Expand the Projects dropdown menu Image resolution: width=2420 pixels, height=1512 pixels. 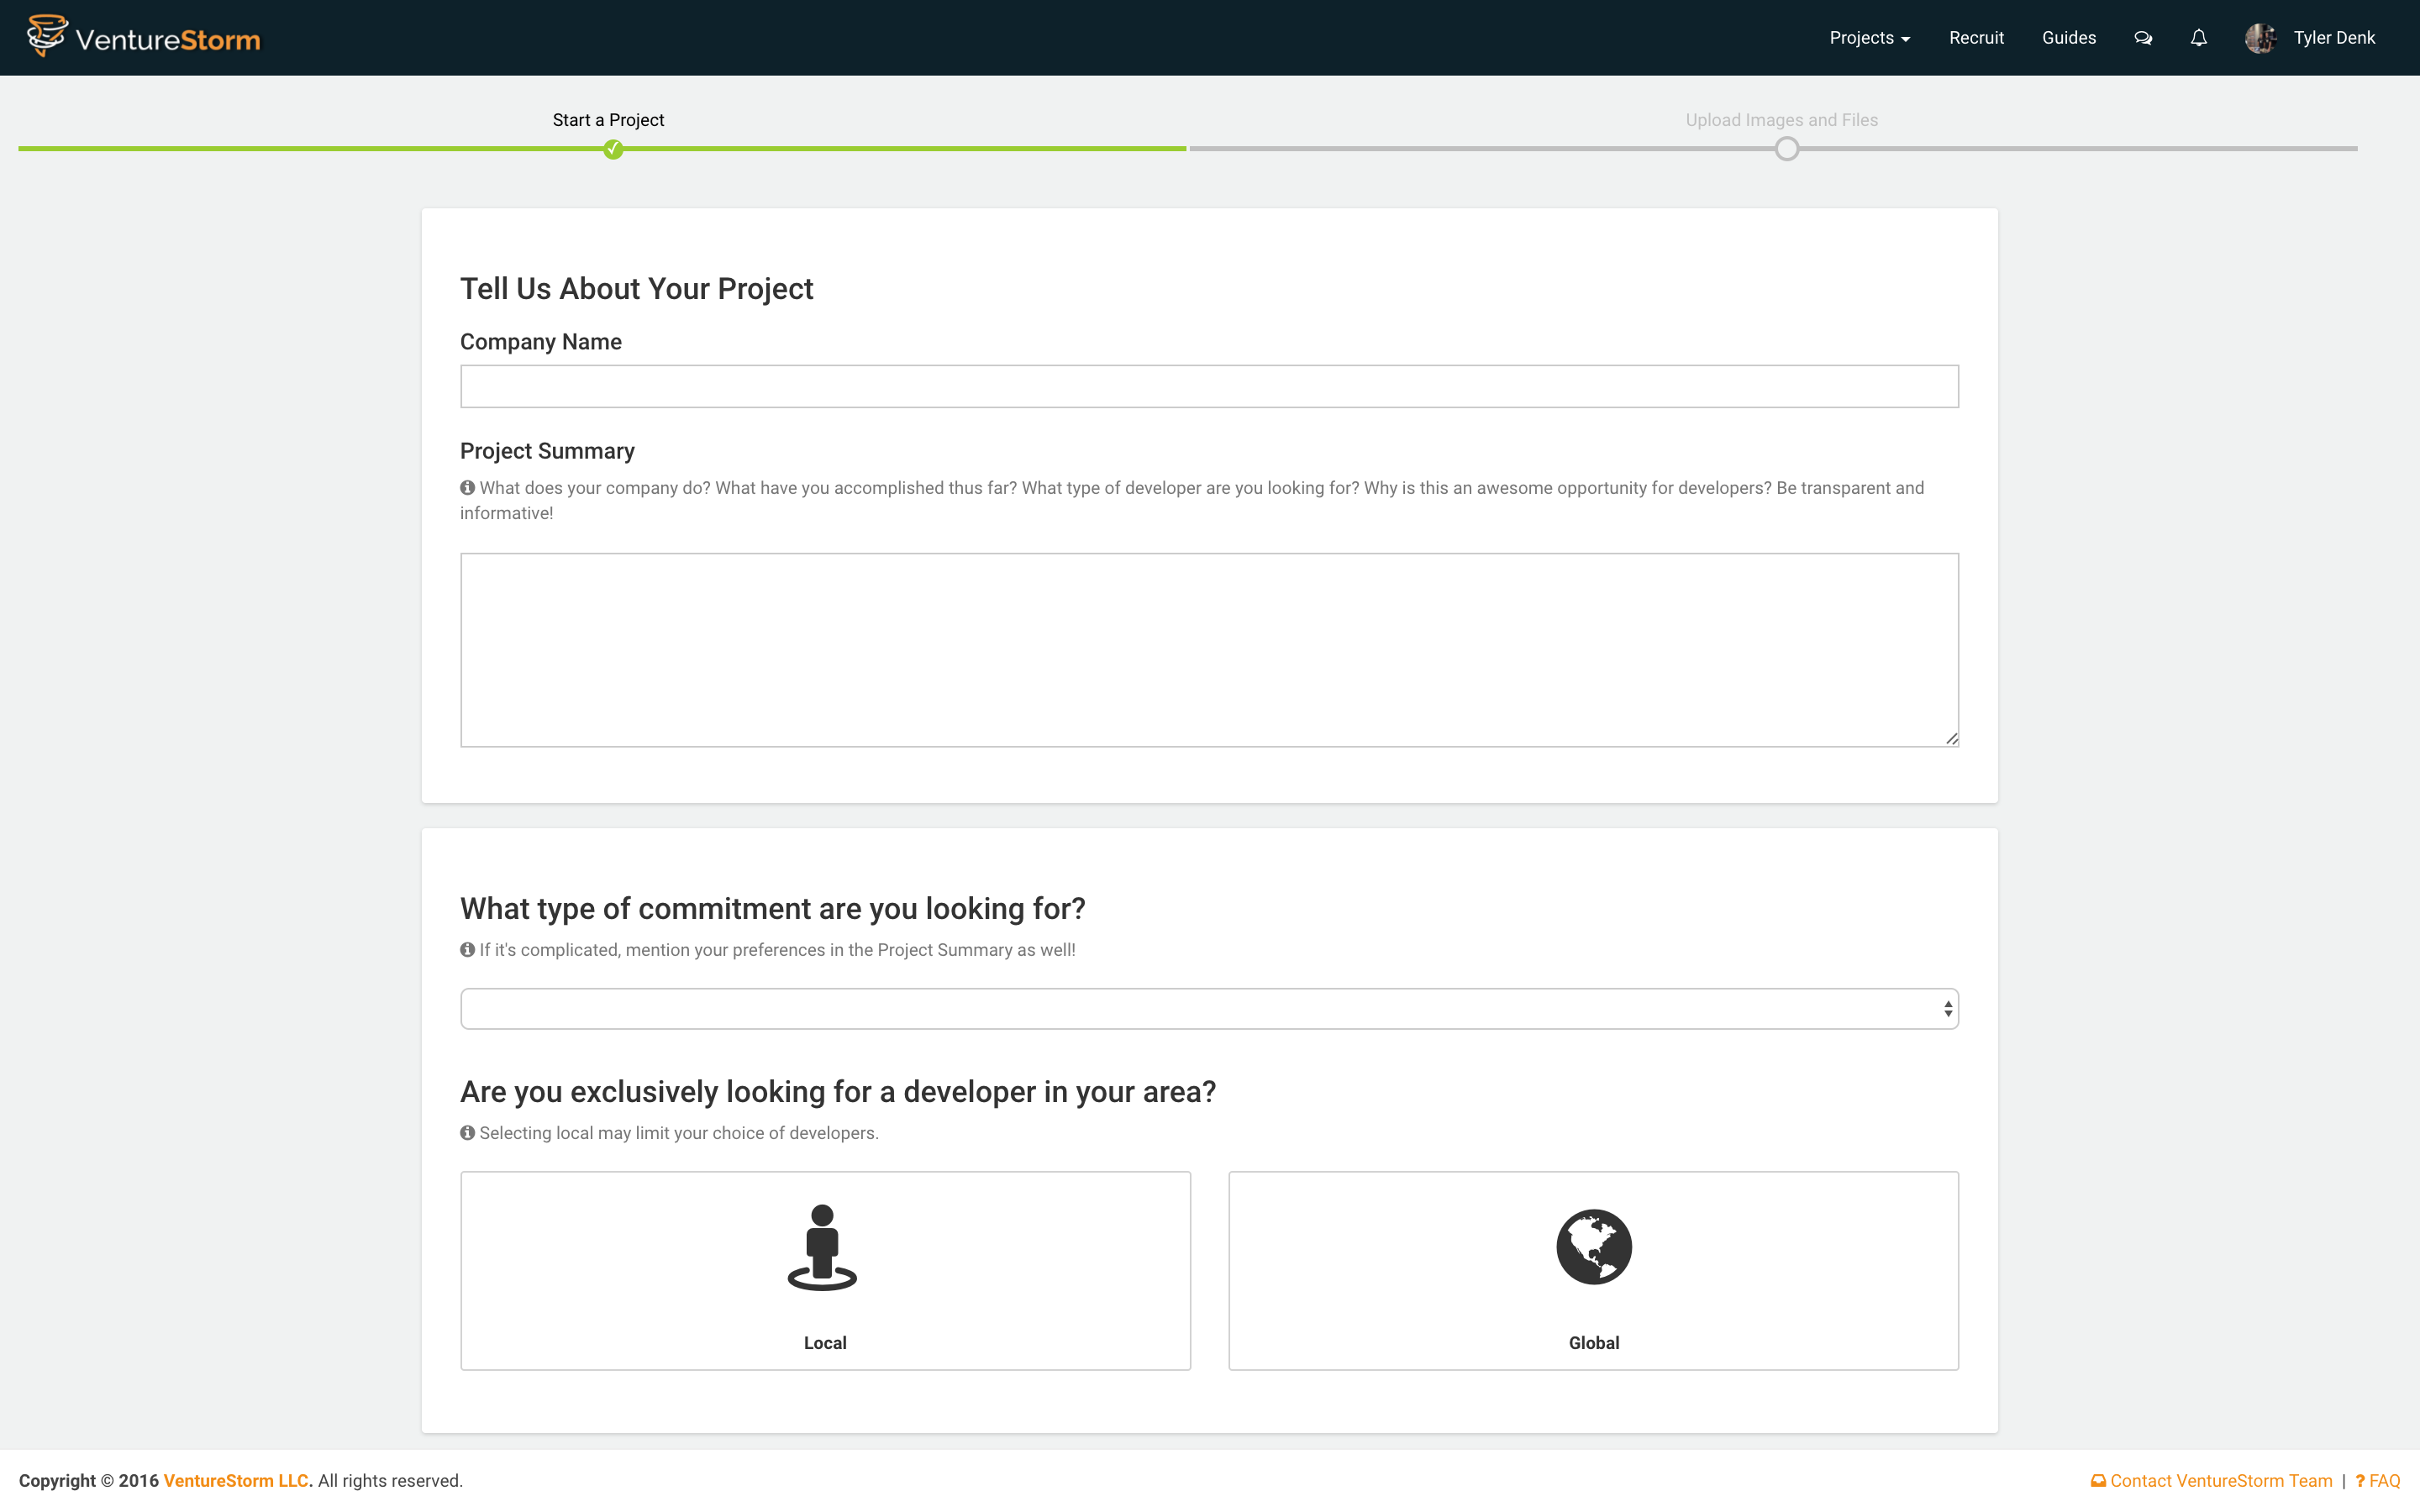(x=1869, y=38)
